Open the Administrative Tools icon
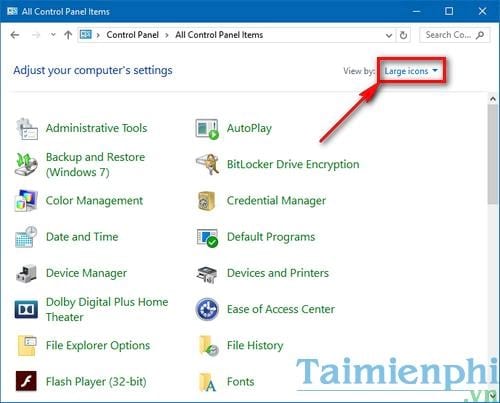 click(x=27, y=129)
